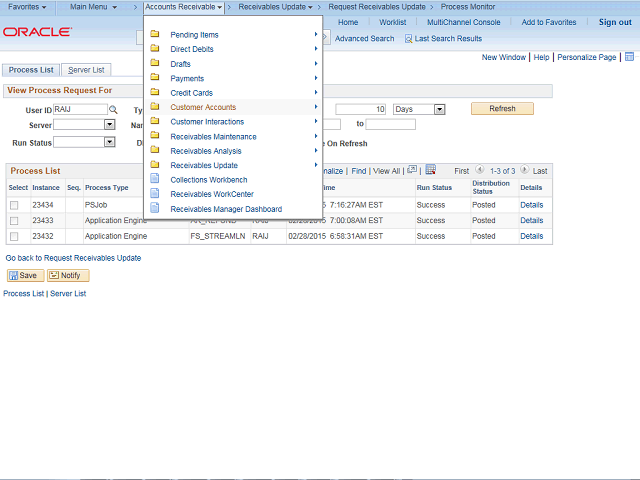Select Customer Accounts in the menu
640x480 pixels.
tap(203, 107)
